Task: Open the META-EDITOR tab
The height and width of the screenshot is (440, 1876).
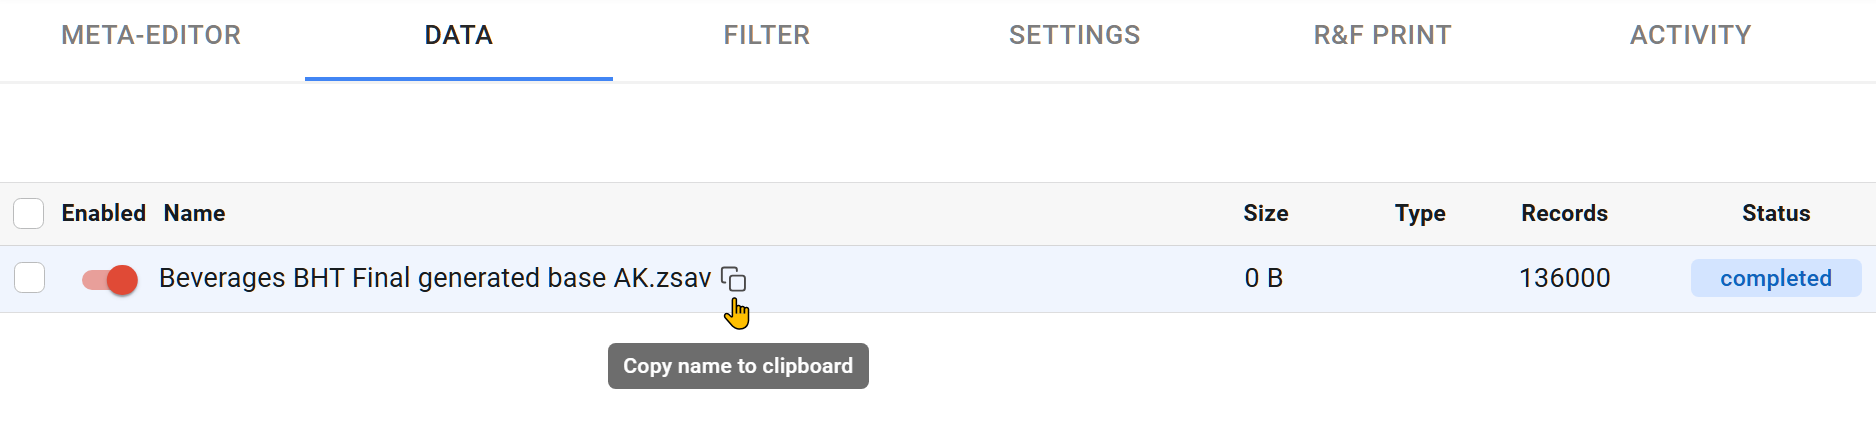Action: click(x=151, y=36)
